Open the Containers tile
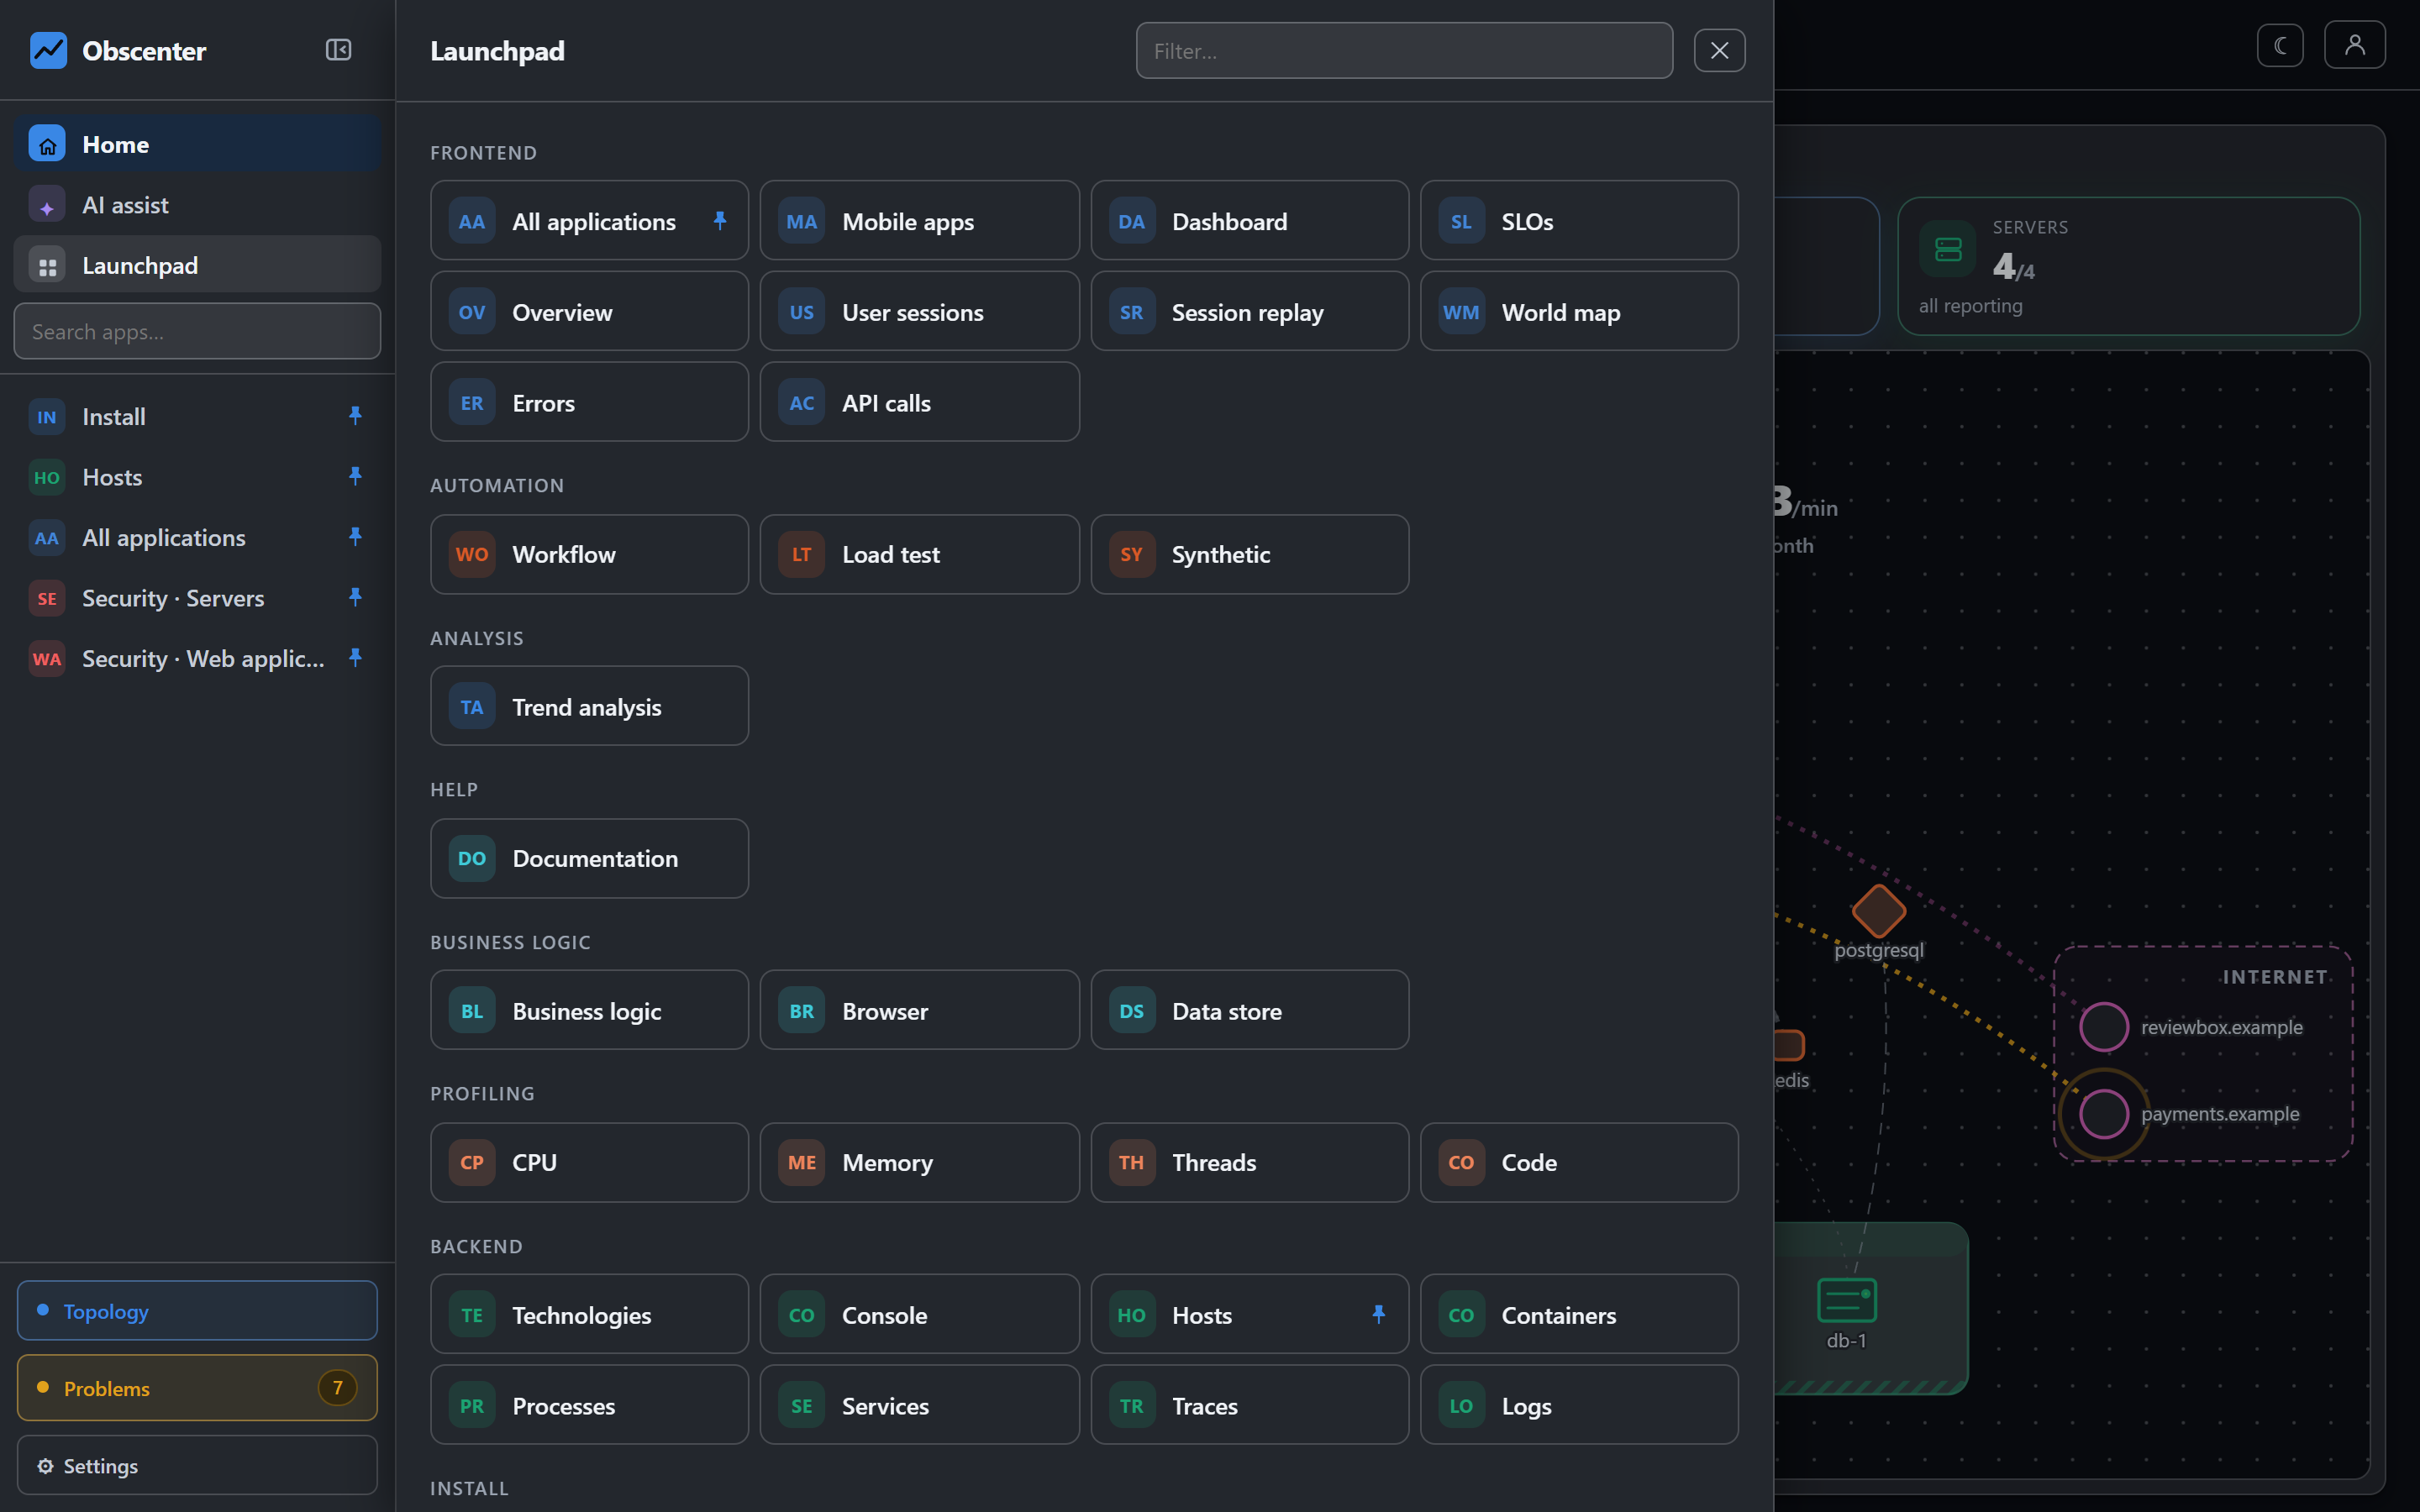The height and width of the screenshot is (1512, 2420). click(x=1579, y=1314)
